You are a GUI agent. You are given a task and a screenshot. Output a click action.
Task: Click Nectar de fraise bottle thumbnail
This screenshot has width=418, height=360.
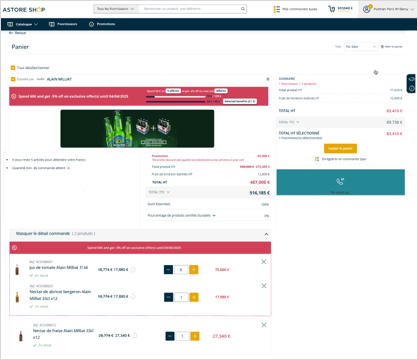(21, 336)
